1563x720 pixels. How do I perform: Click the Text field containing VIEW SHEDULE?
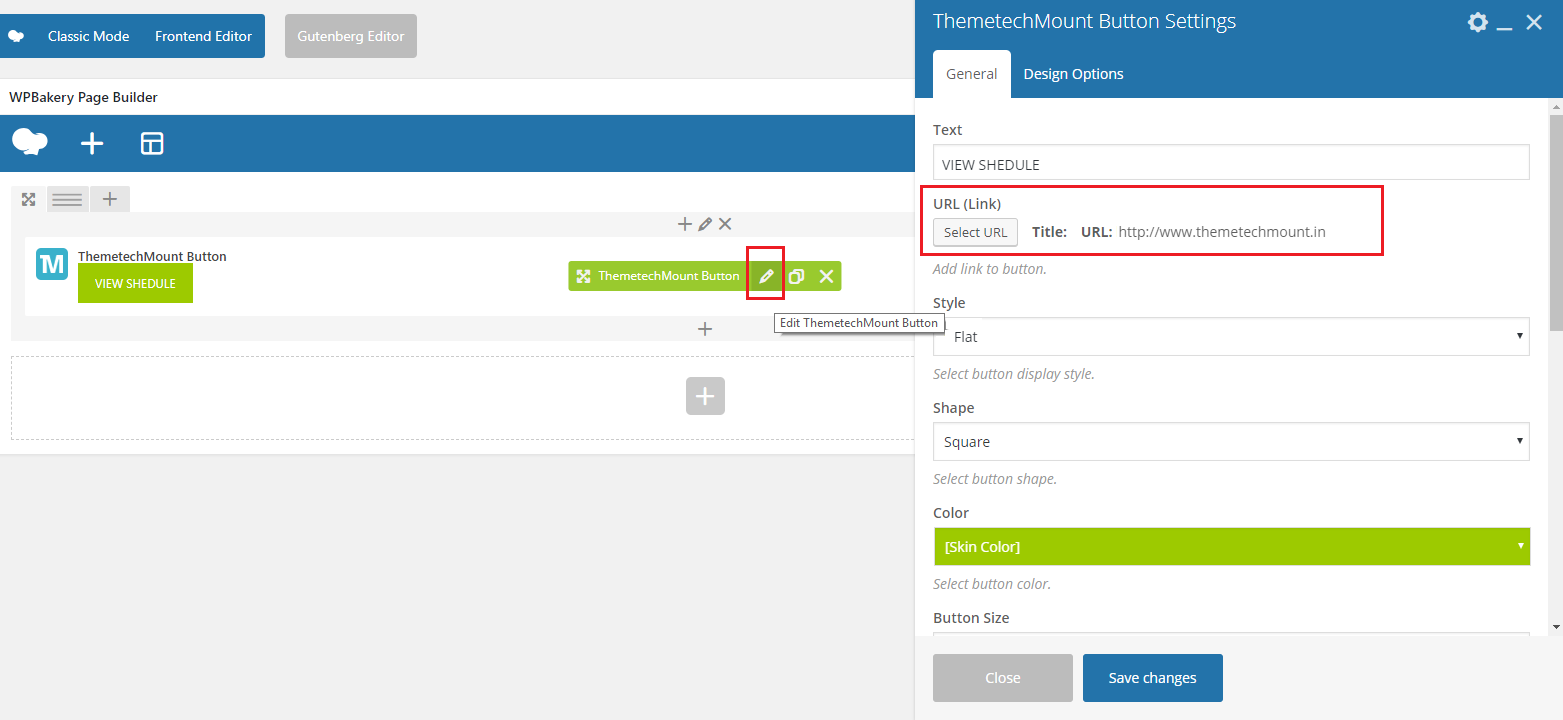click(x=1231, y=163)
